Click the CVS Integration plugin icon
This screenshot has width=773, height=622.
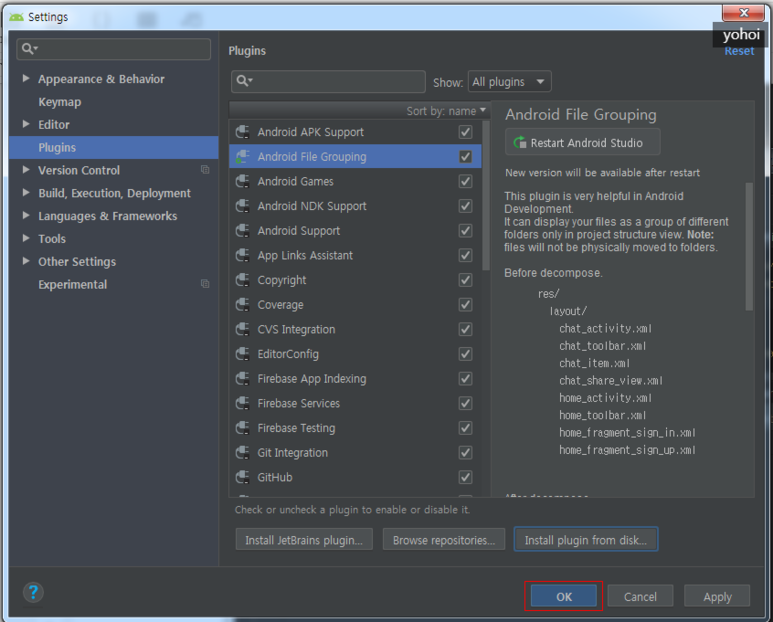pyautogui.click(x=242, y=329)
